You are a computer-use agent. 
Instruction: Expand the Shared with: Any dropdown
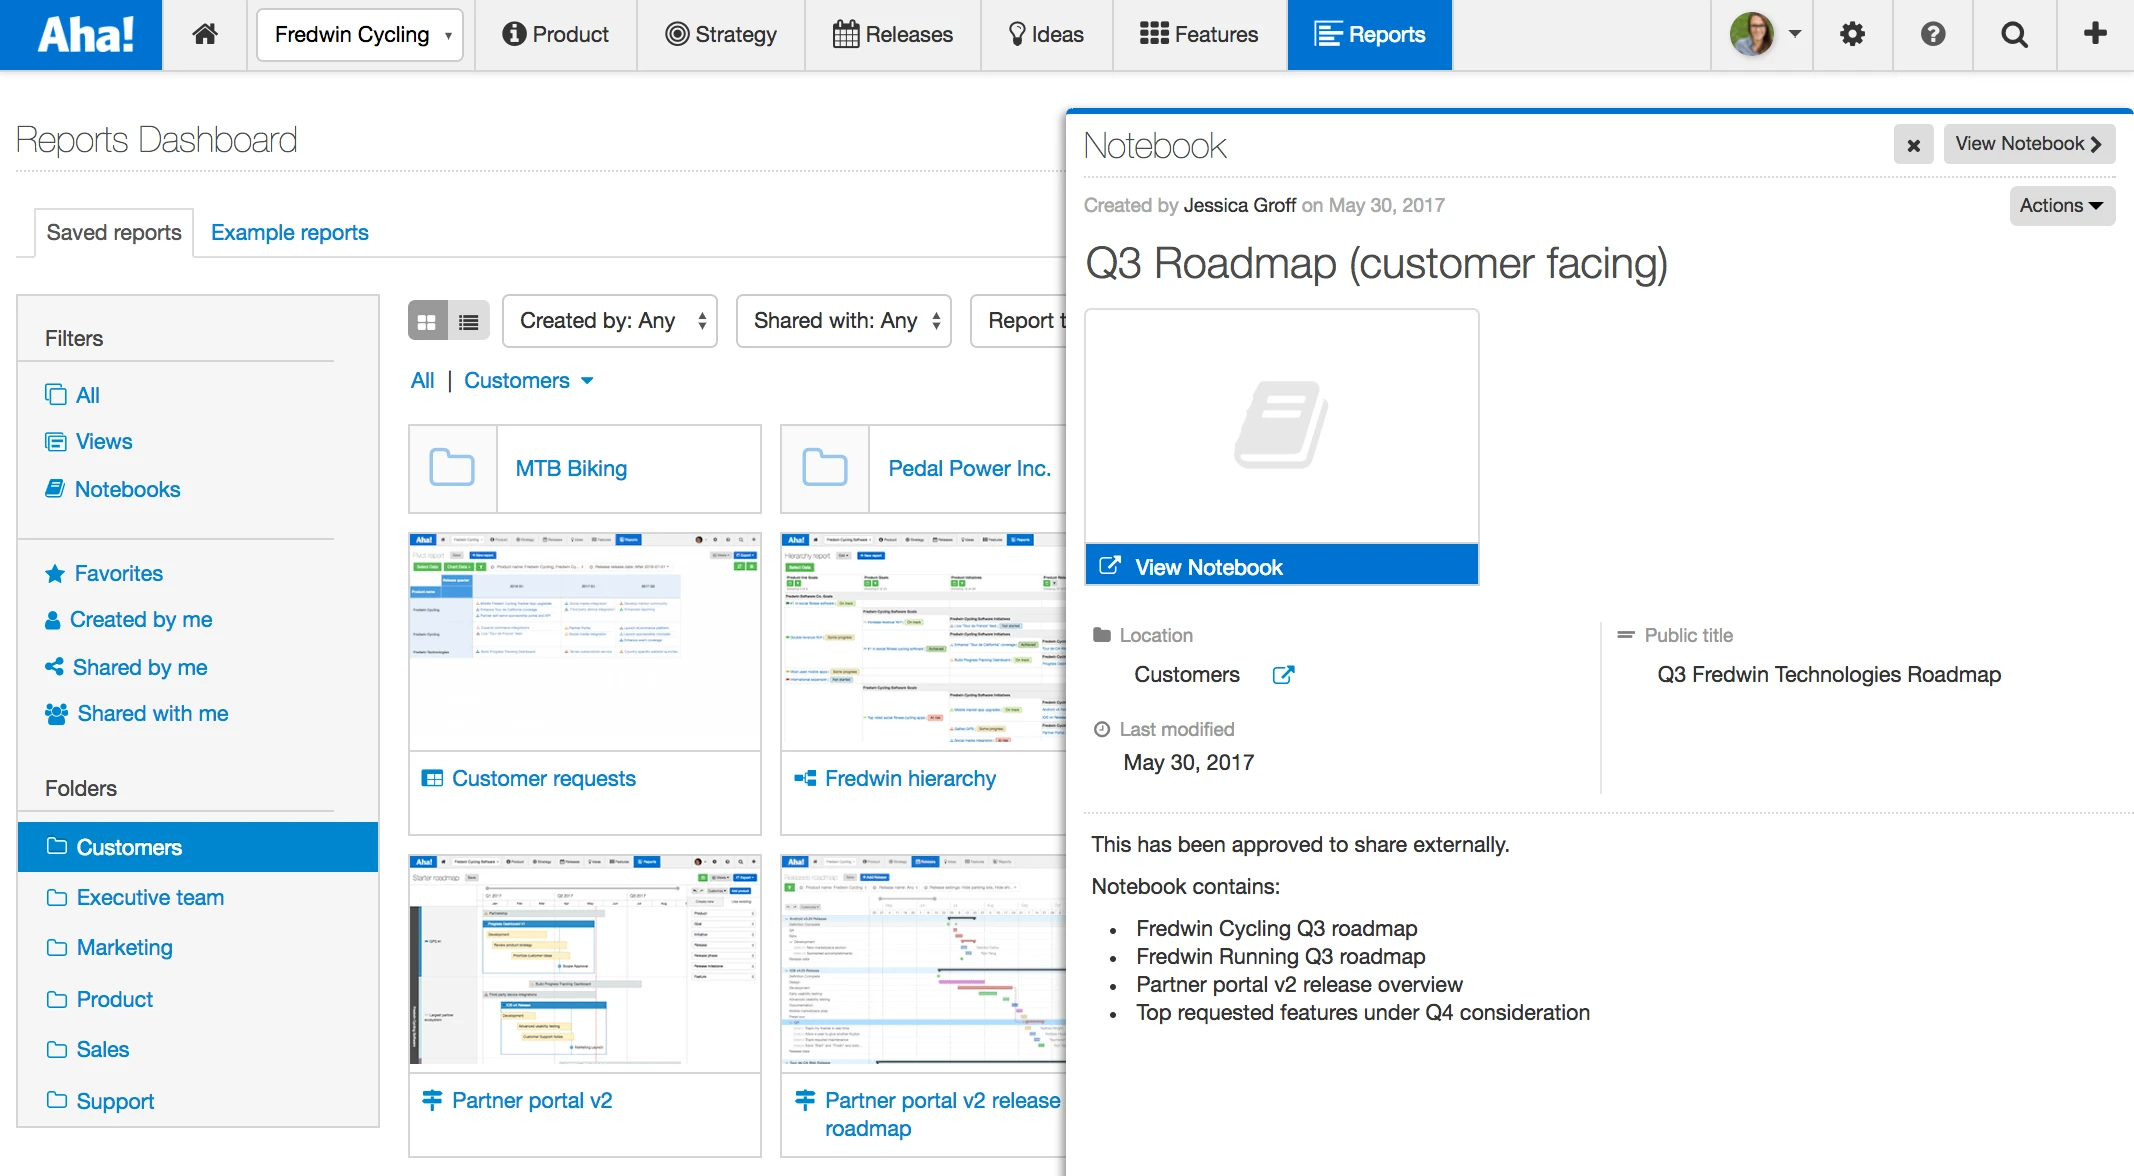click(x=843, y=321)
